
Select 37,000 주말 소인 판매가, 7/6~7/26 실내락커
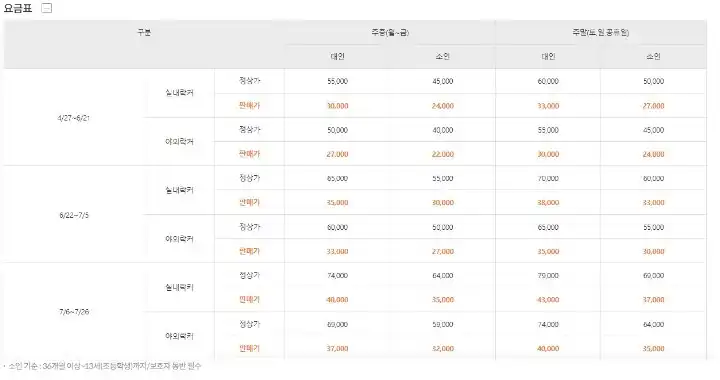click(653, 300)
